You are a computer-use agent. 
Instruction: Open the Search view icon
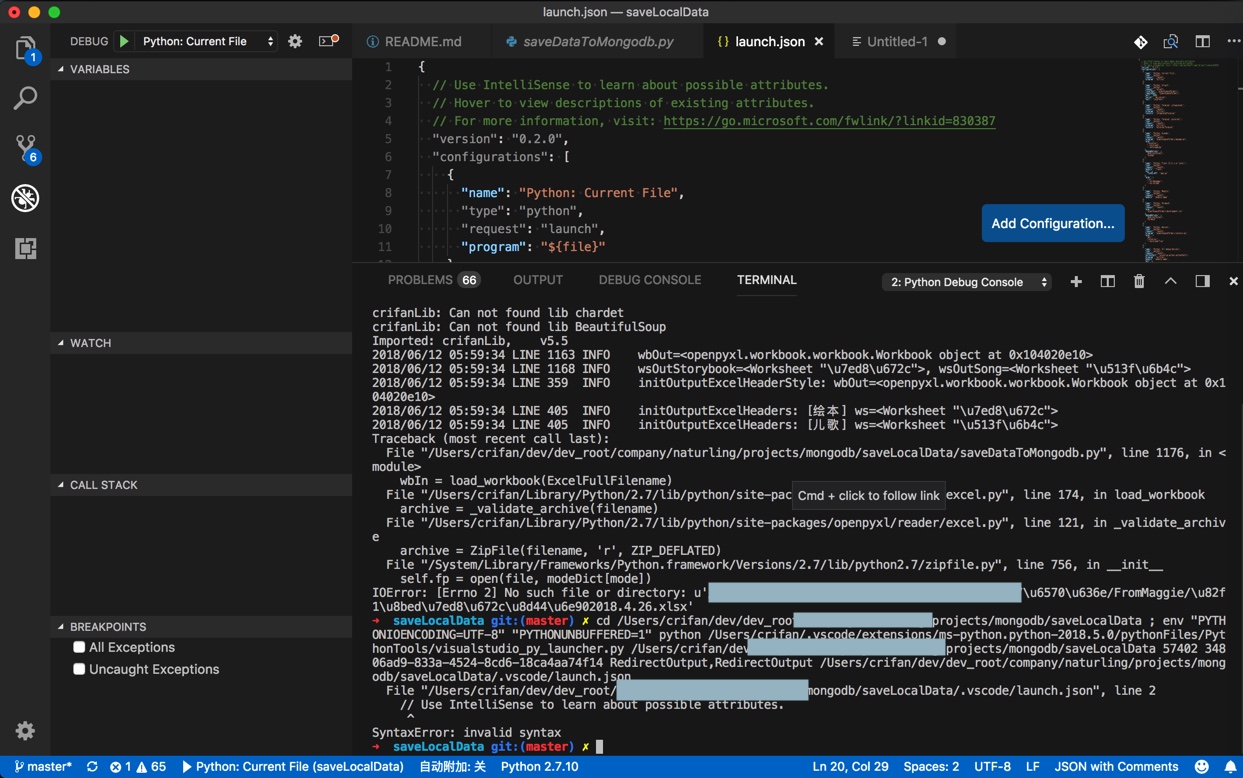click(x=25, y=98)
